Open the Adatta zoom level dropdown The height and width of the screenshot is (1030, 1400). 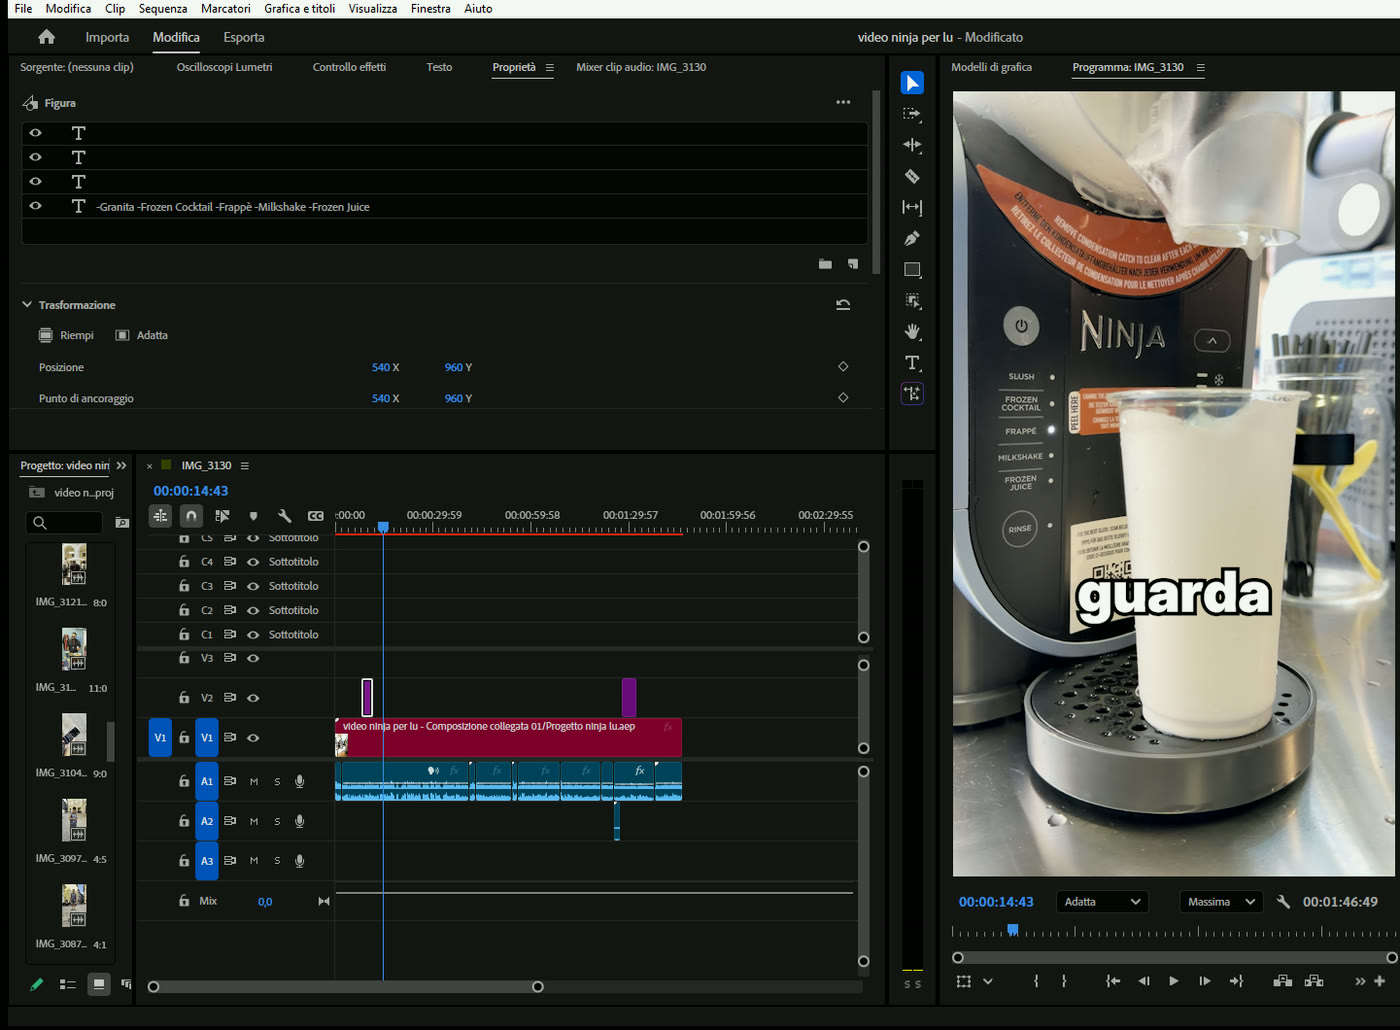(x=1103, y=902)
